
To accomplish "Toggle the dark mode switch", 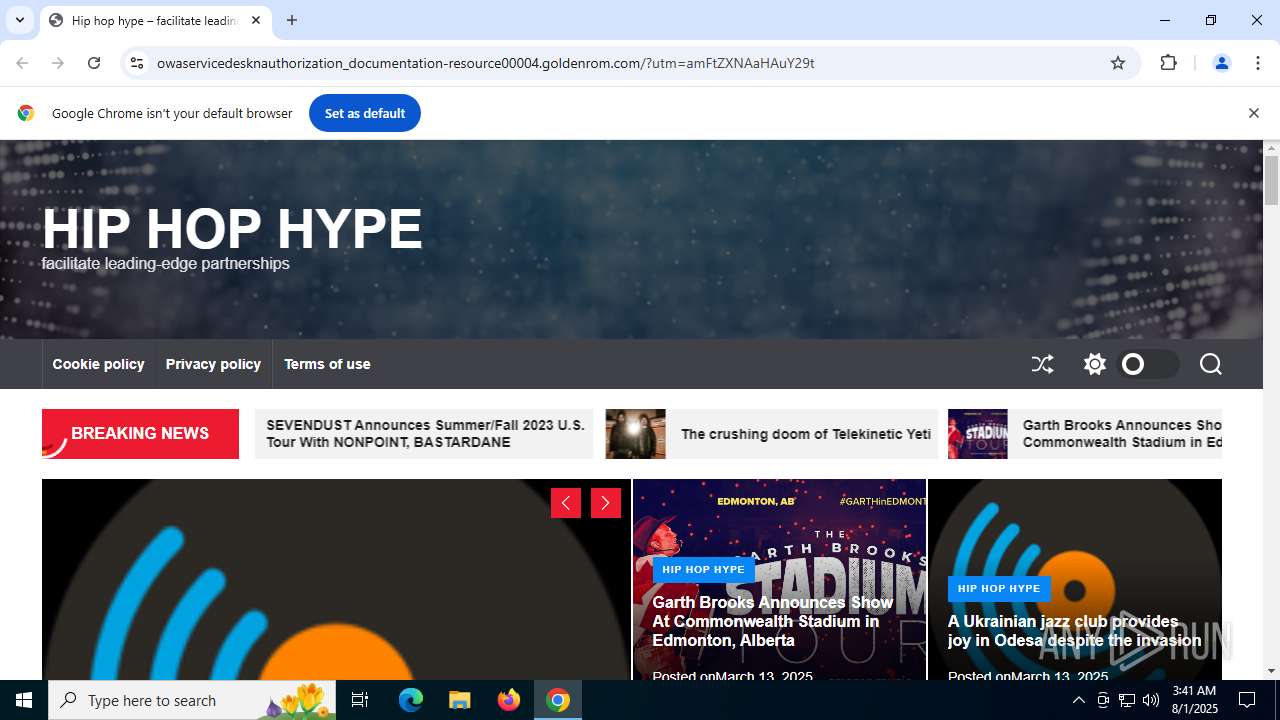I will 1148,364.
